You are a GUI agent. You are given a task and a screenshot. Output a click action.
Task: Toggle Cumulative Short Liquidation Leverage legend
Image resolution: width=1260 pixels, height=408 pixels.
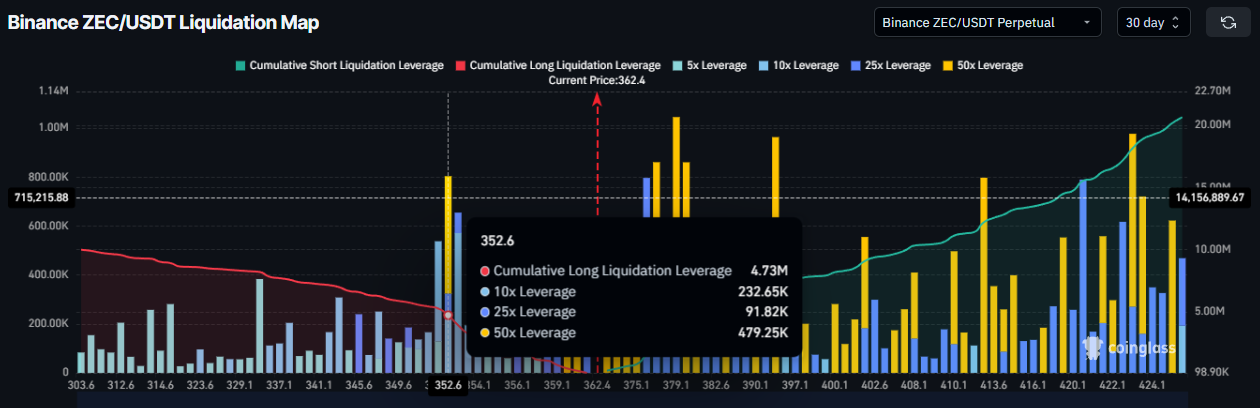[x=338, y=65]
